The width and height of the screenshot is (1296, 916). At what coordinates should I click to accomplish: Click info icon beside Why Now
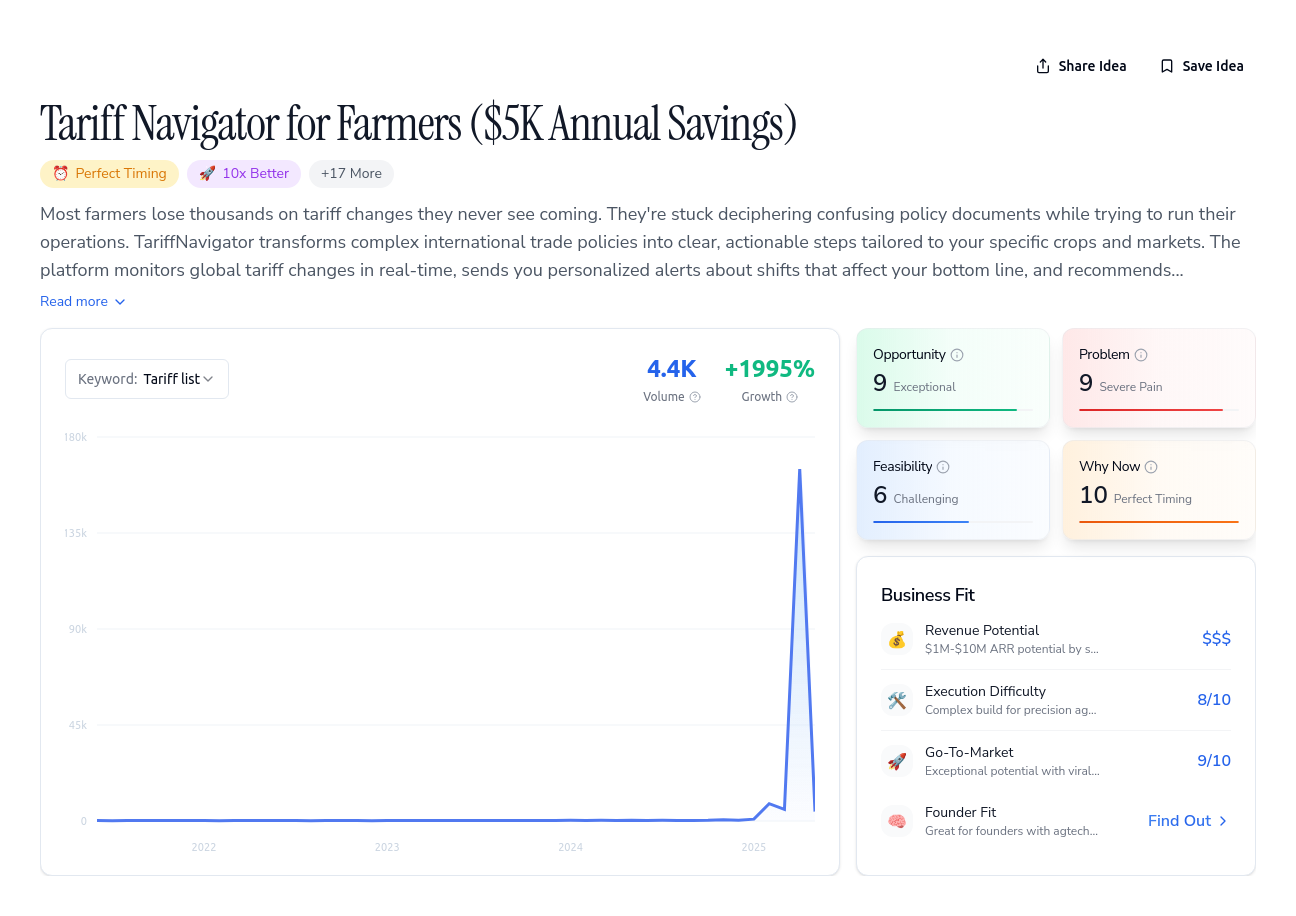pyautogui.click(x=1151, y=467)
